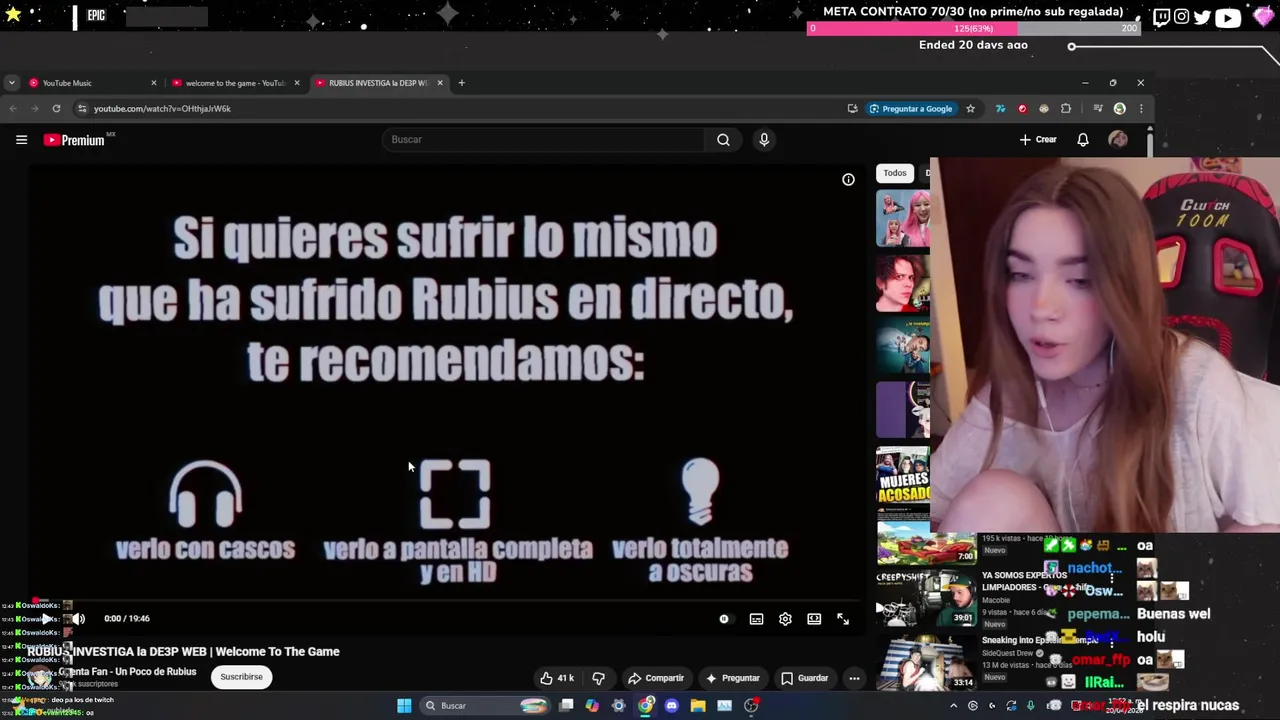1280x720 pixels.
Task: Like the video with 41 k likes
Action: tap(556, 678)
